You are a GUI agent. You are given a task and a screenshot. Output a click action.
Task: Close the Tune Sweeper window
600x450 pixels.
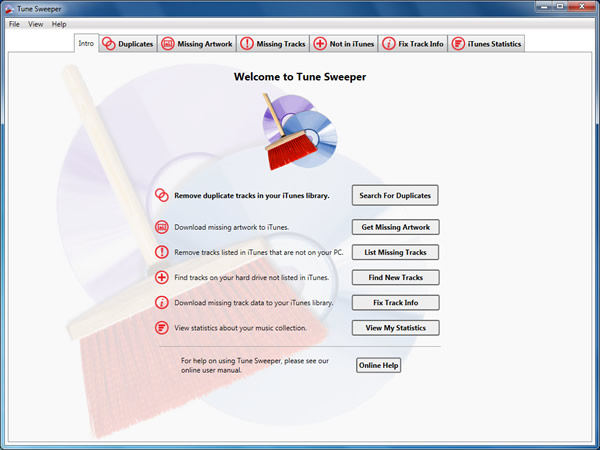(581, 7)
